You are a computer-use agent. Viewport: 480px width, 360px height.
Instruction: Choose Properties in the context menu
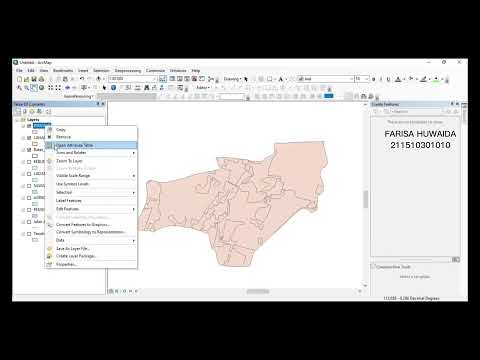pos(91,264)
